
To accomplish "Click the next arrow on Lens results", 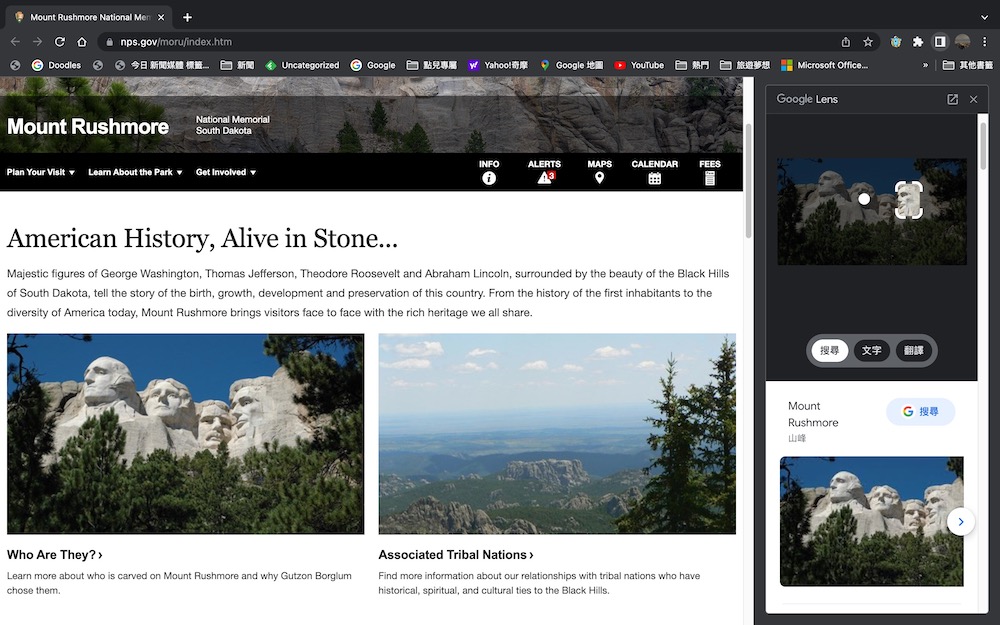I will click(x=960, y=522).
